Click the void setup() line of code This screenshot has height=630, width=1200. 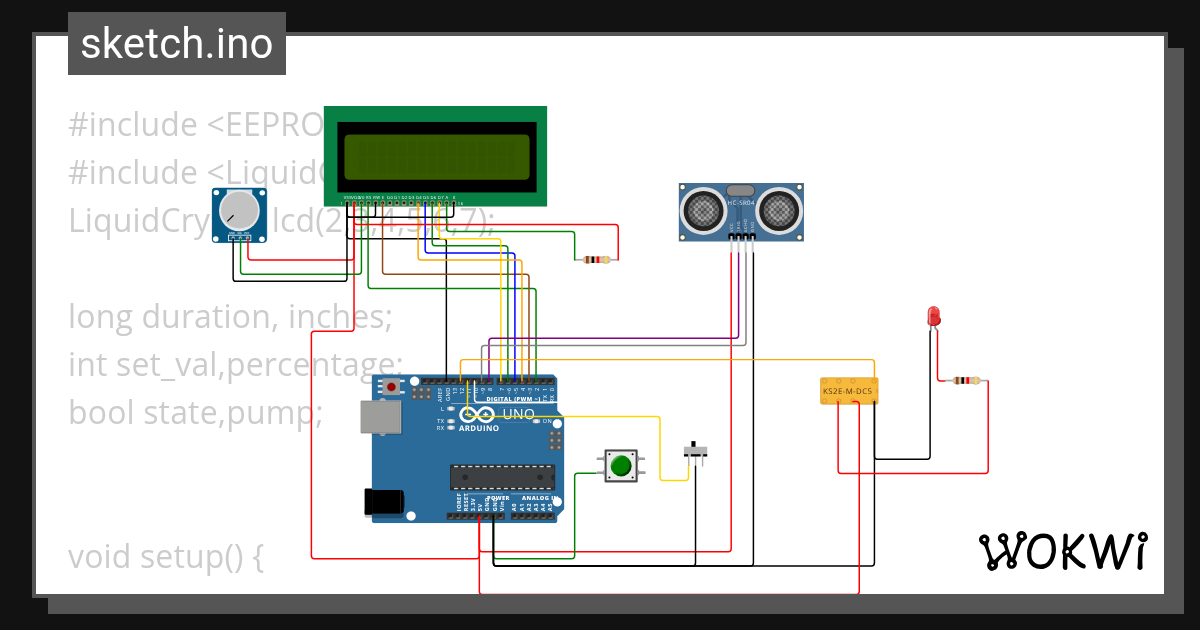point(165,556)
